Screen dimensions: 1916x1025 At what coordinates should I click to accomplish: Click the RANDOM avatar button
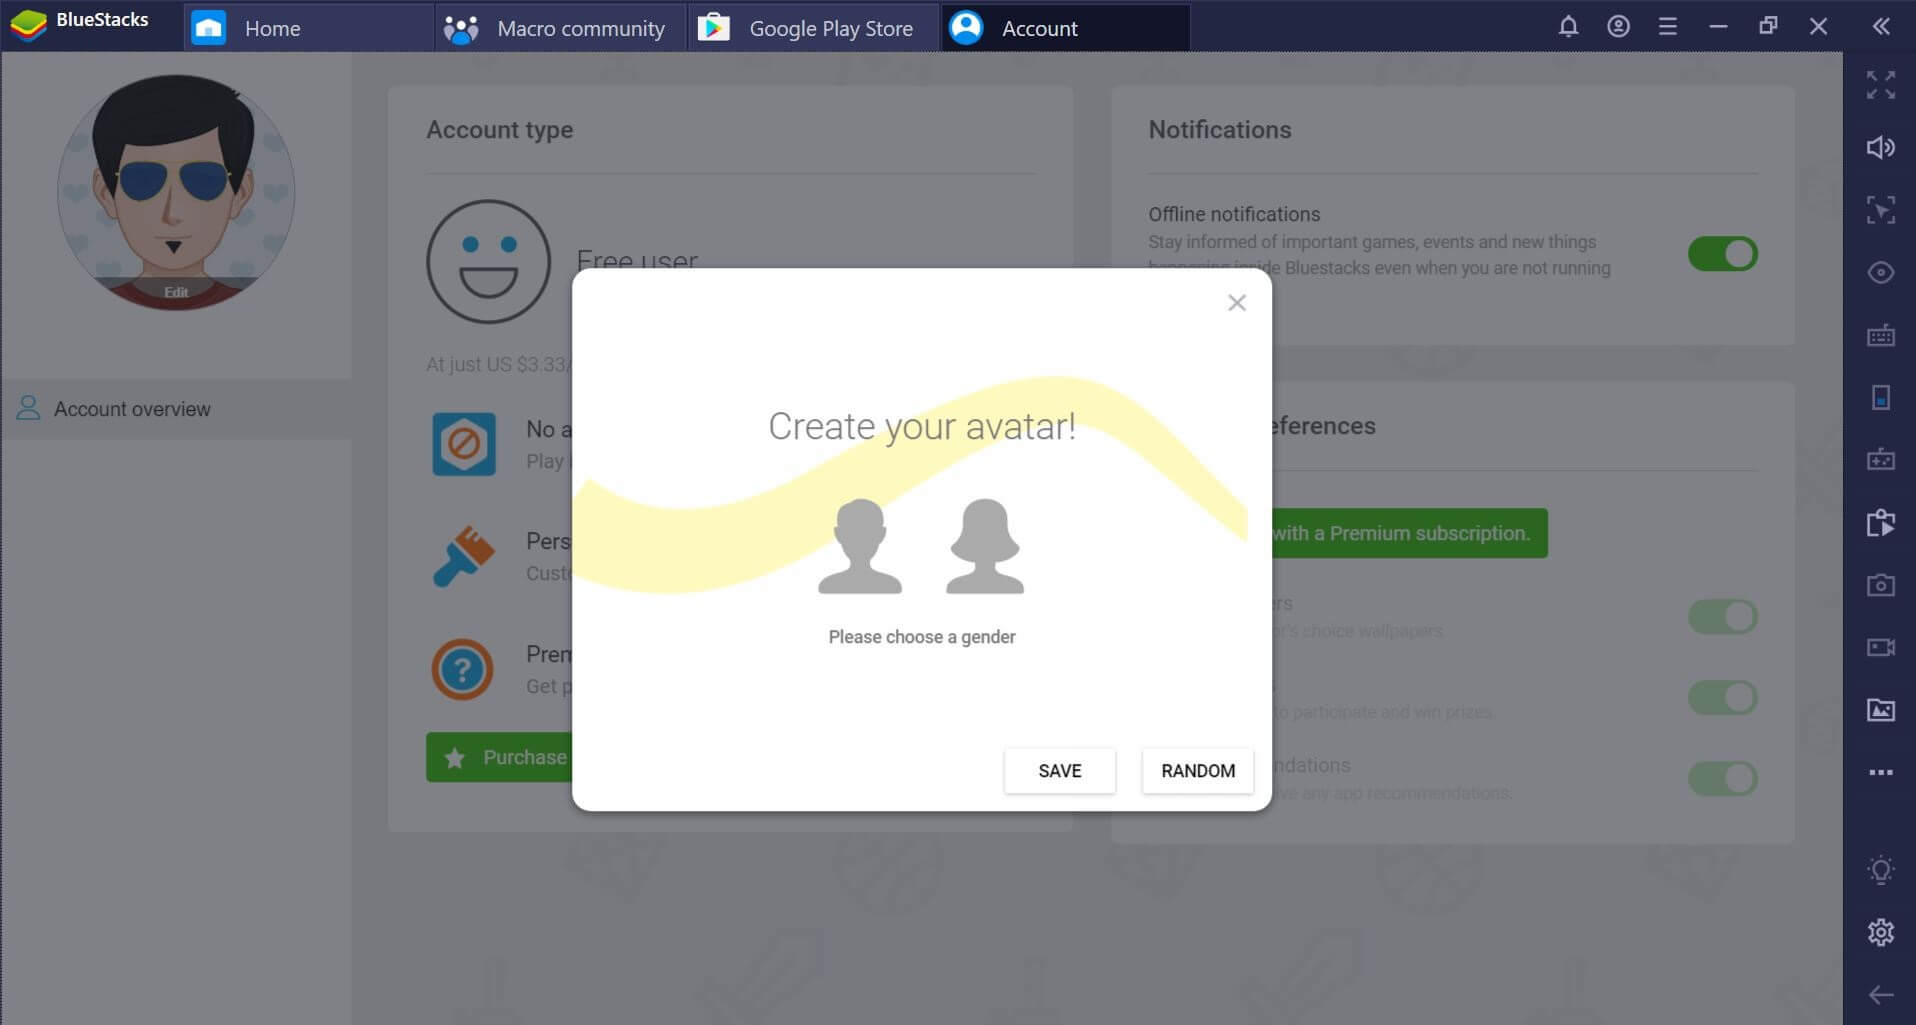1197,771
